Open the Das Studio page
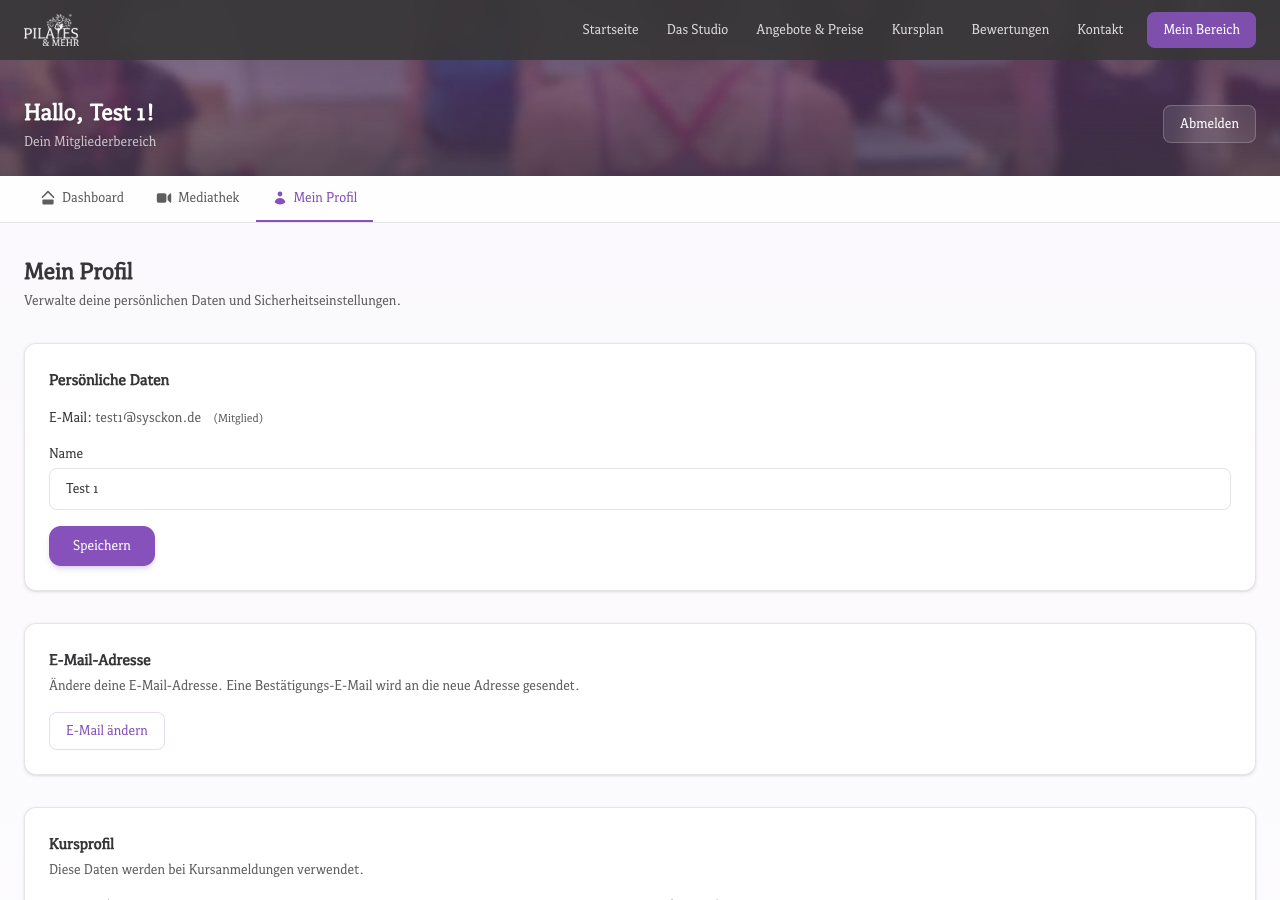The height and width of the screenshot is (900, 1280). tap(697, 30)
